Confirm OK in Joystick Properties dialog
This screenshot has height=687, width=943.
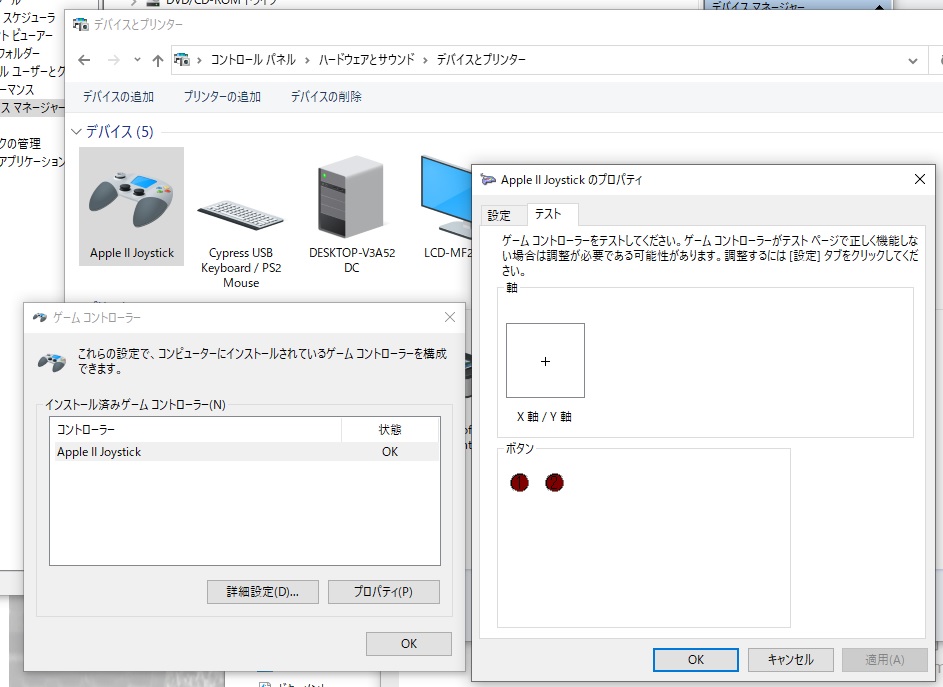point(695,659)
